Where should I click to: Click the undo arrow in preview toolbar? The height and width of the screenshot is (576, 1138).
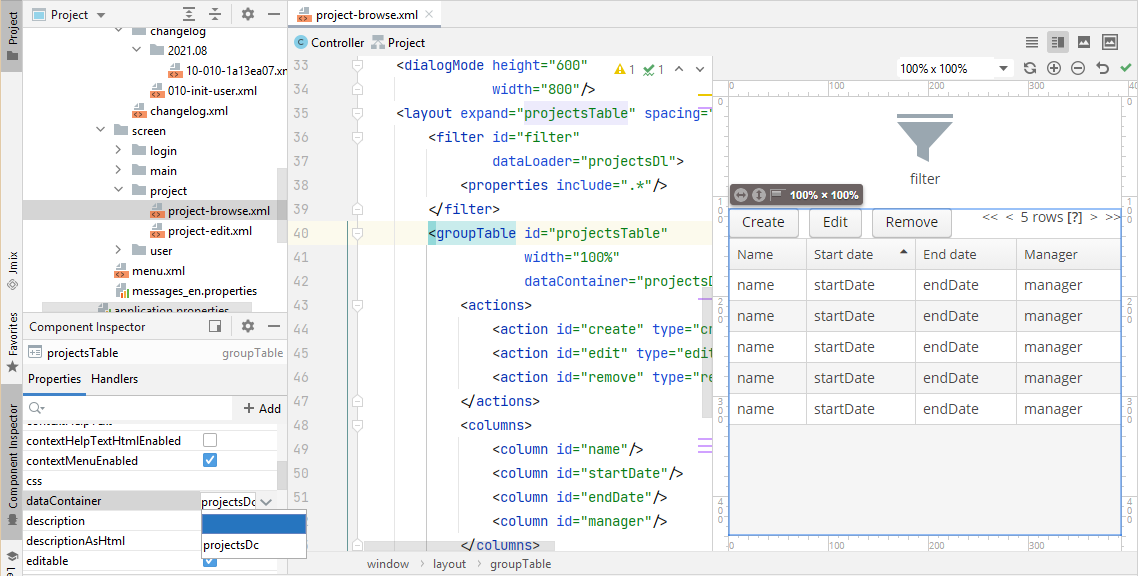point(1102,68)
